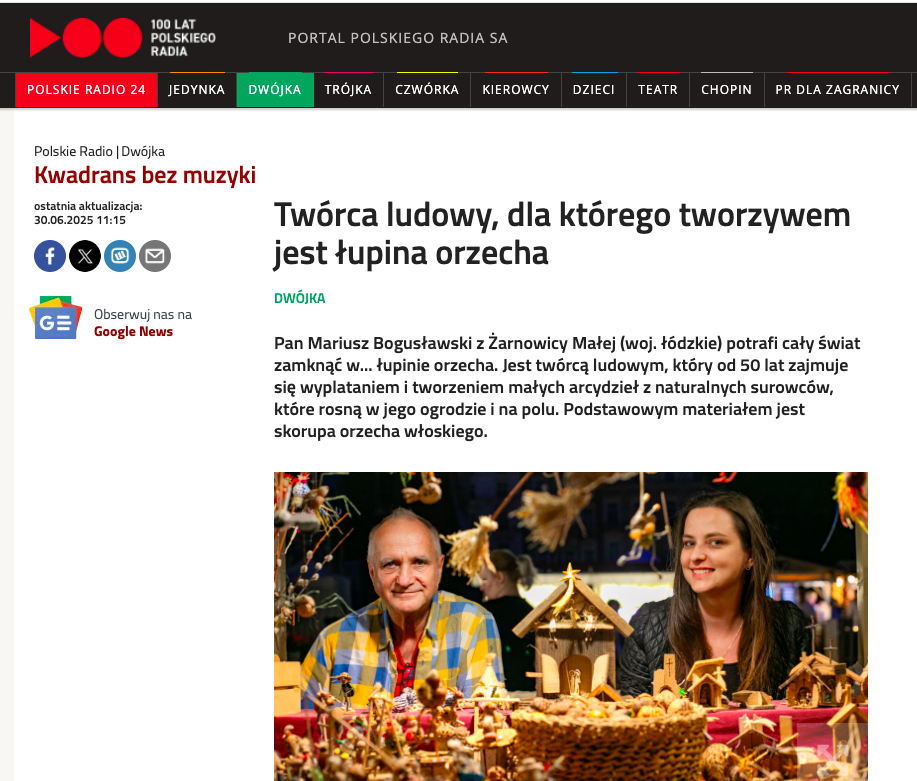Open the Kwadrans bez muzyki link

click(x=145, y=175)
